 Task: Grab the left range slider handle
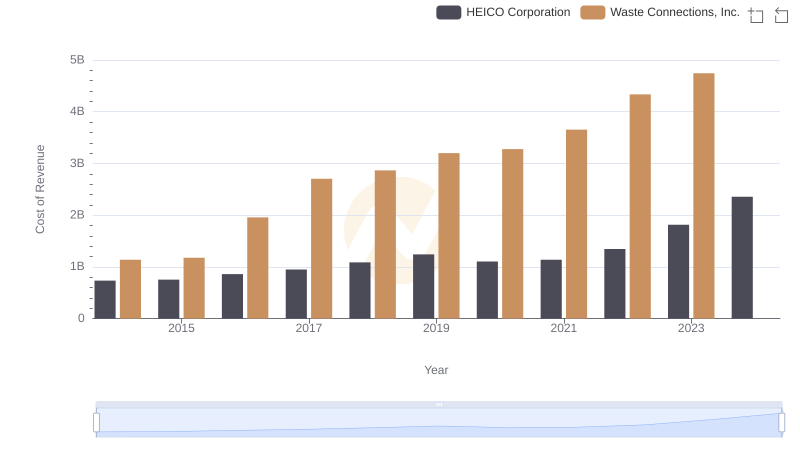pos(96,423)
